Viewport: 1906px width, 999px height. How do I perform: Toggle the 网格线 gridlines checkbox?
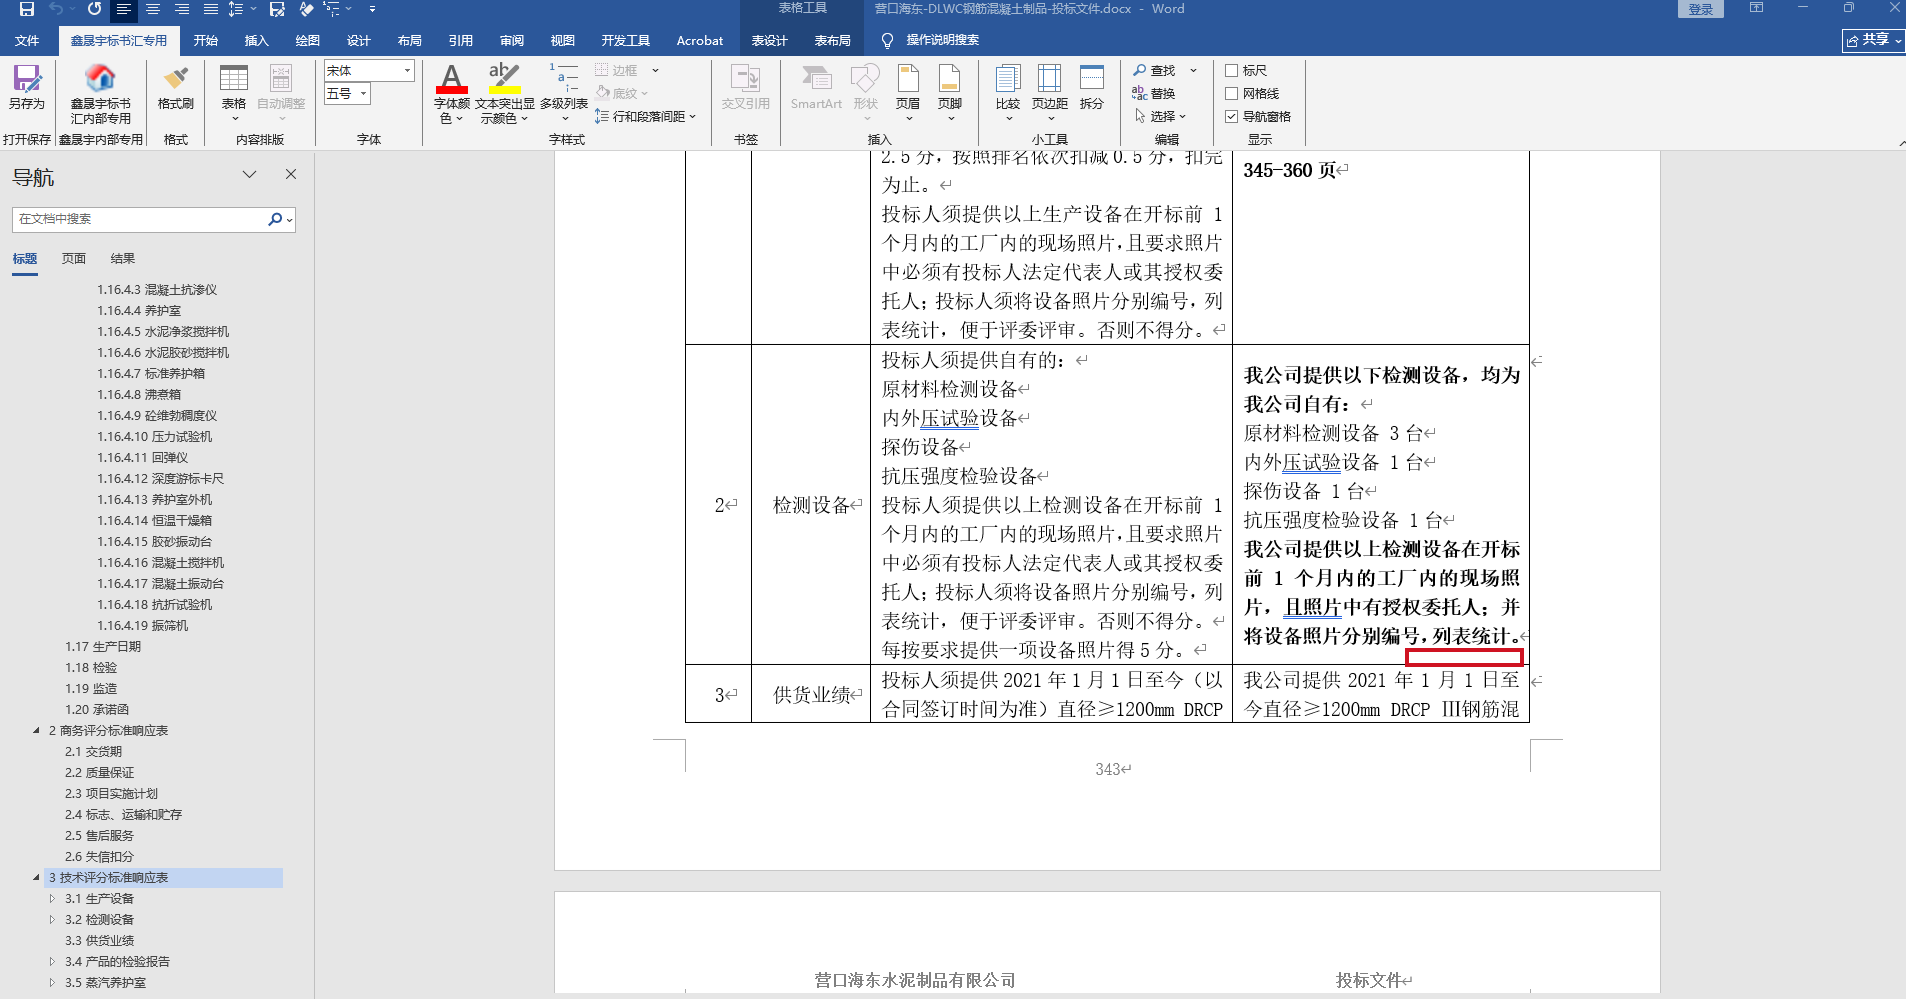point(1232,94)
